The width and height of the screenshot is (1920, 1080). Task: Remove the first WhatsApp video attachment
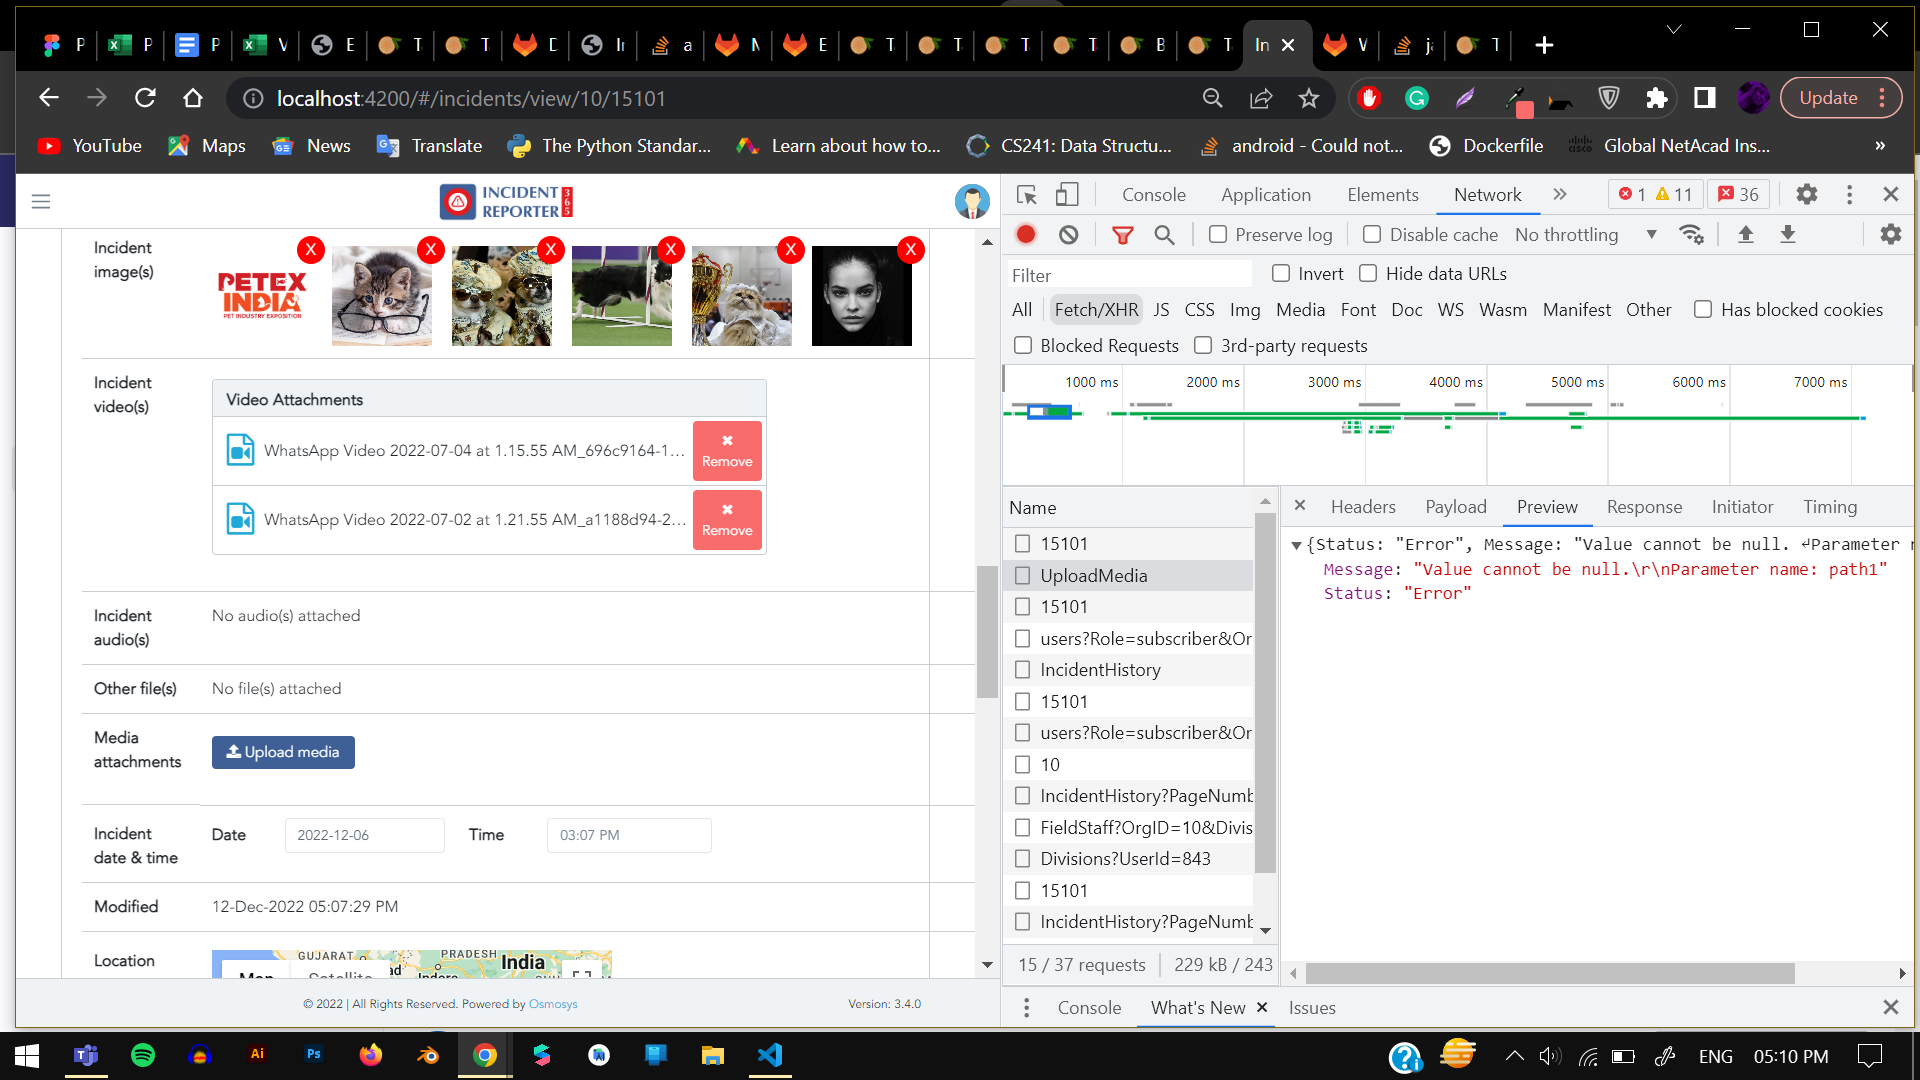727,451
